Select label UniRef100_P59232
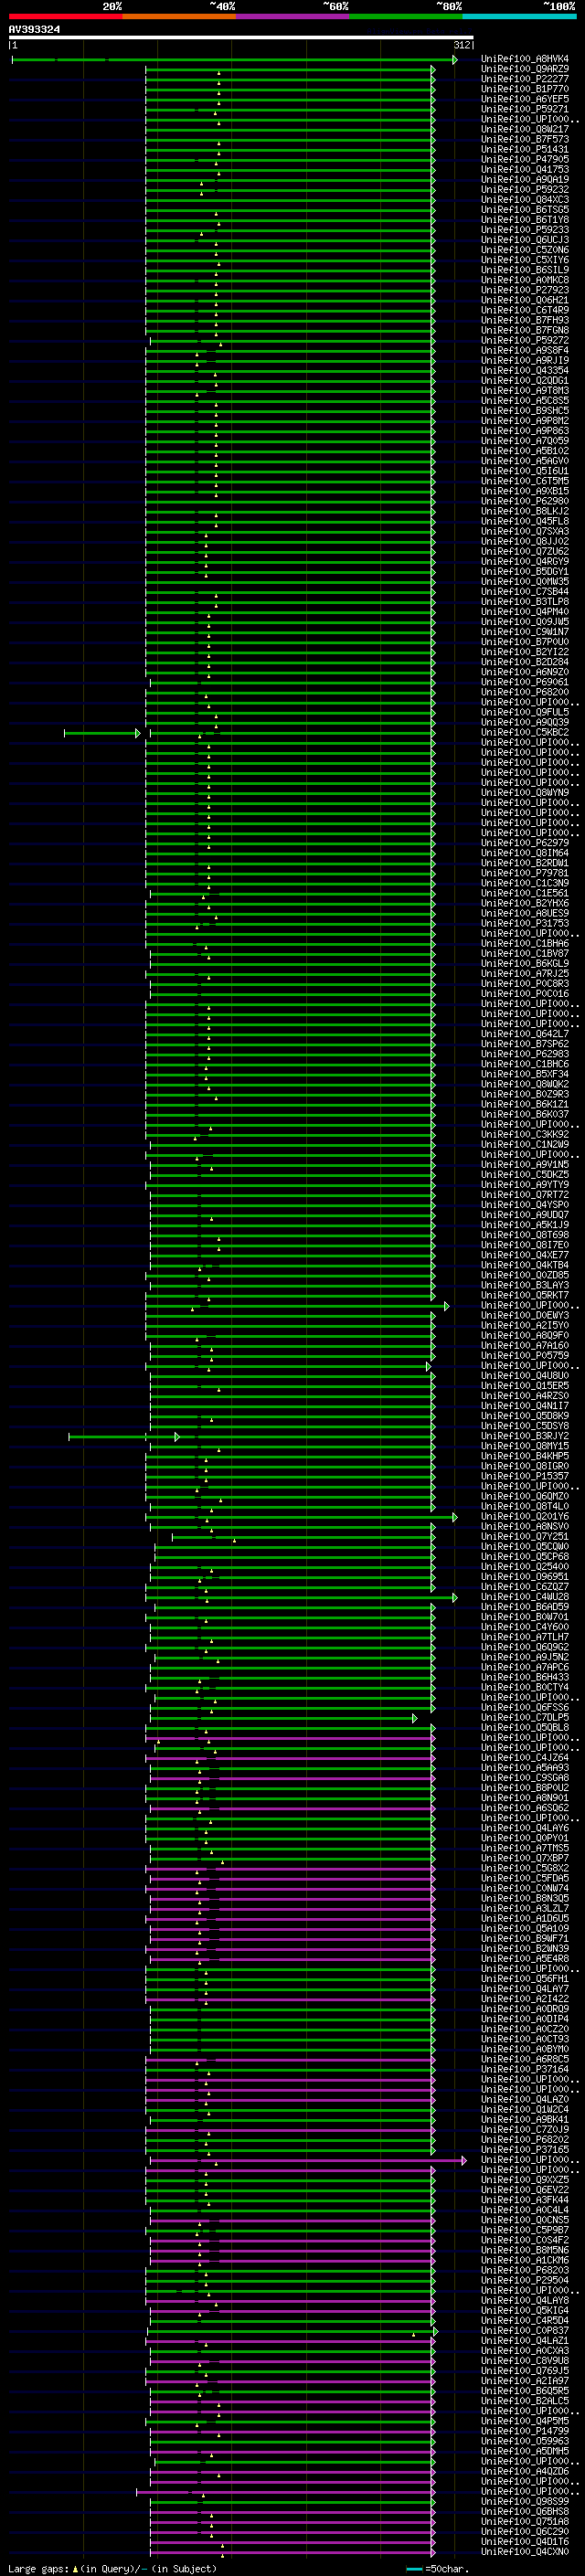 [x=525, y=189]
